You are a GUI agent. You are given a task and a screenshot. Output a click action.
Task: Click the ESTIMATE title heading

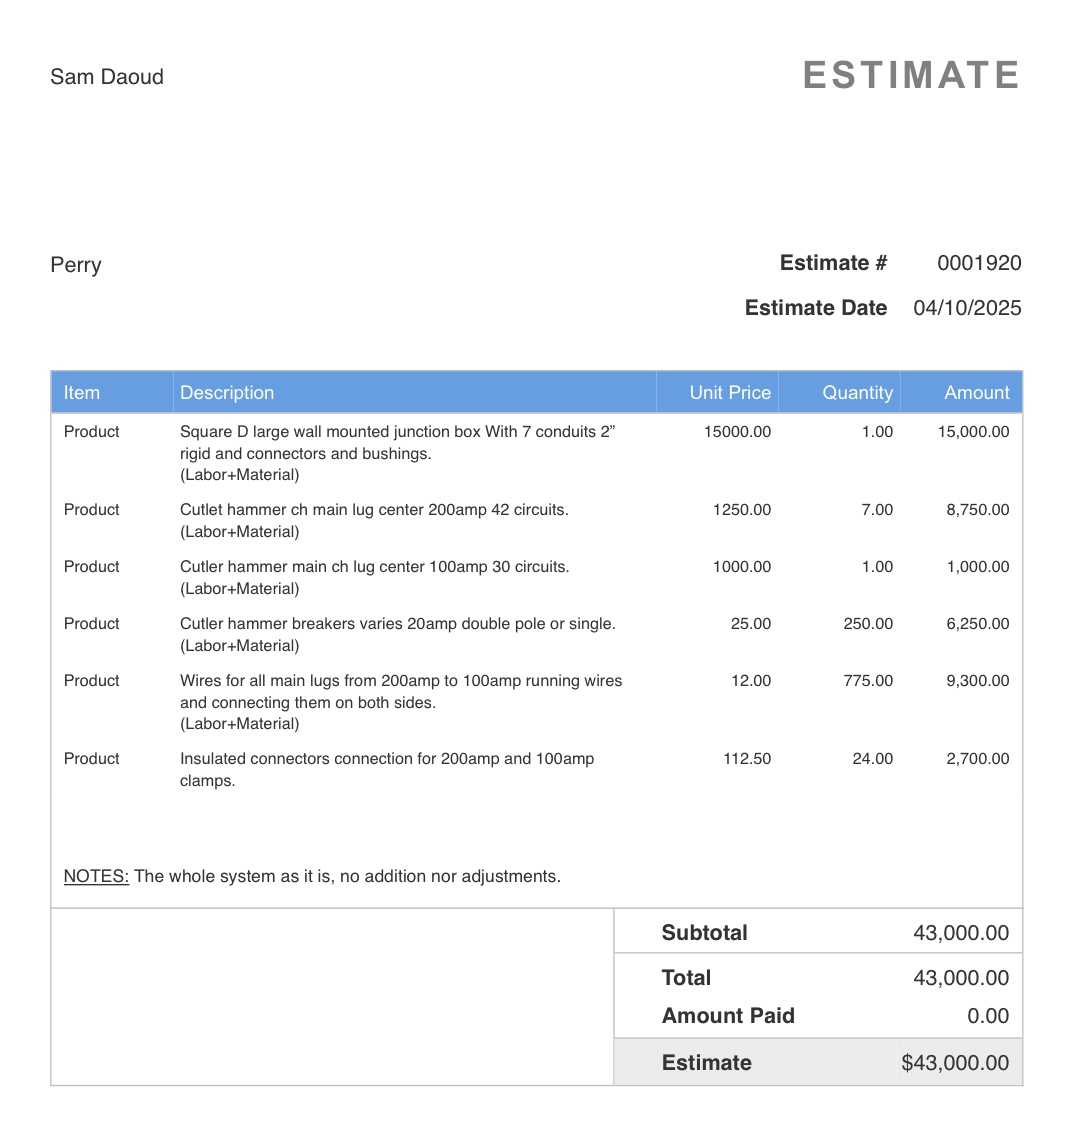[911, 76]
